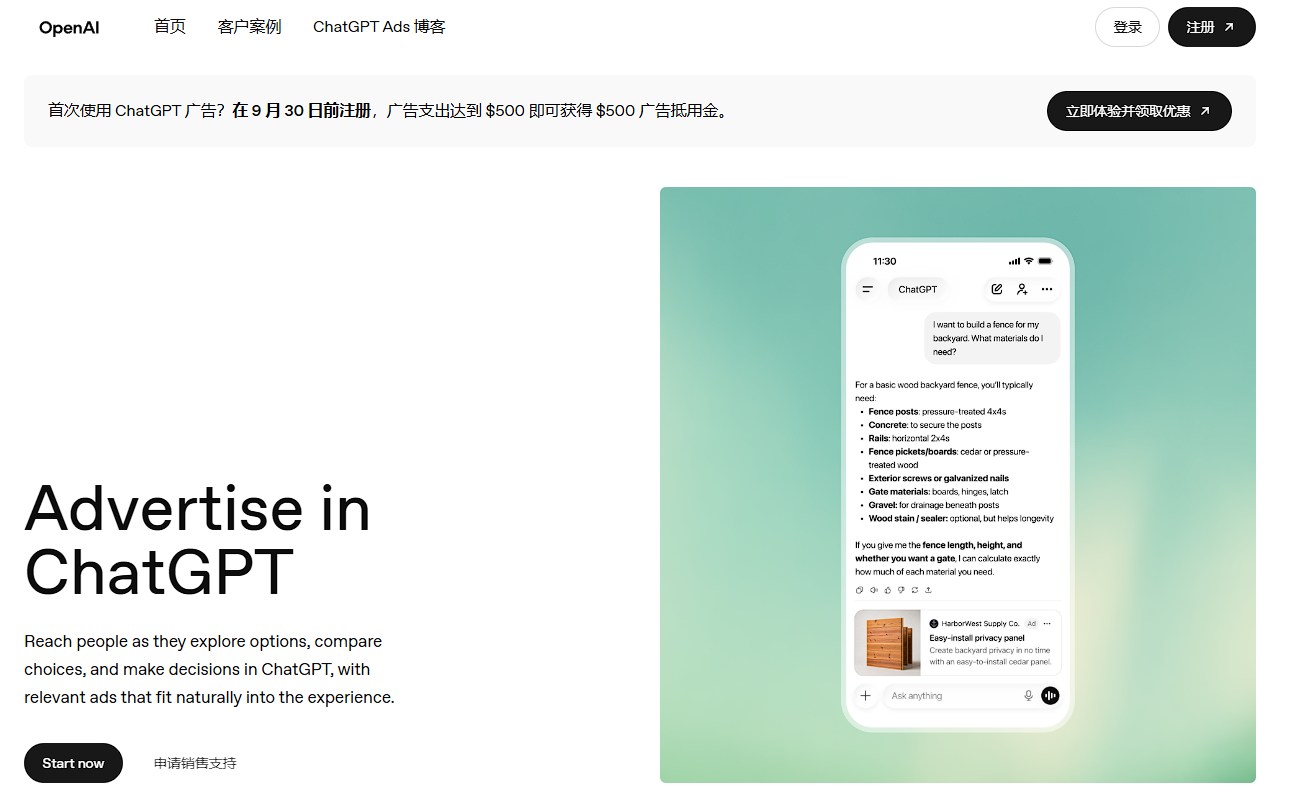
Task: Click the Ad label badge
Action: pos(1031,623)
